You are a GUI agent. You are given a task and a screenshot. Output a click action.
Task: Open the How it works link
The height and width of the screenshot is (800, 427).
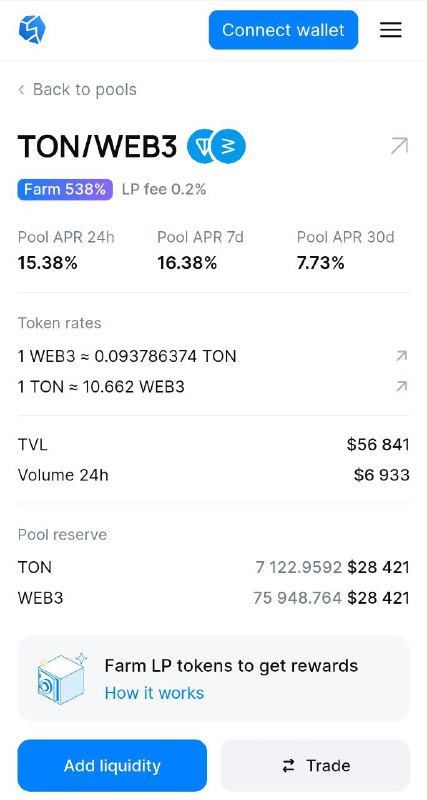pyautogui.click(x=154, y=693)
